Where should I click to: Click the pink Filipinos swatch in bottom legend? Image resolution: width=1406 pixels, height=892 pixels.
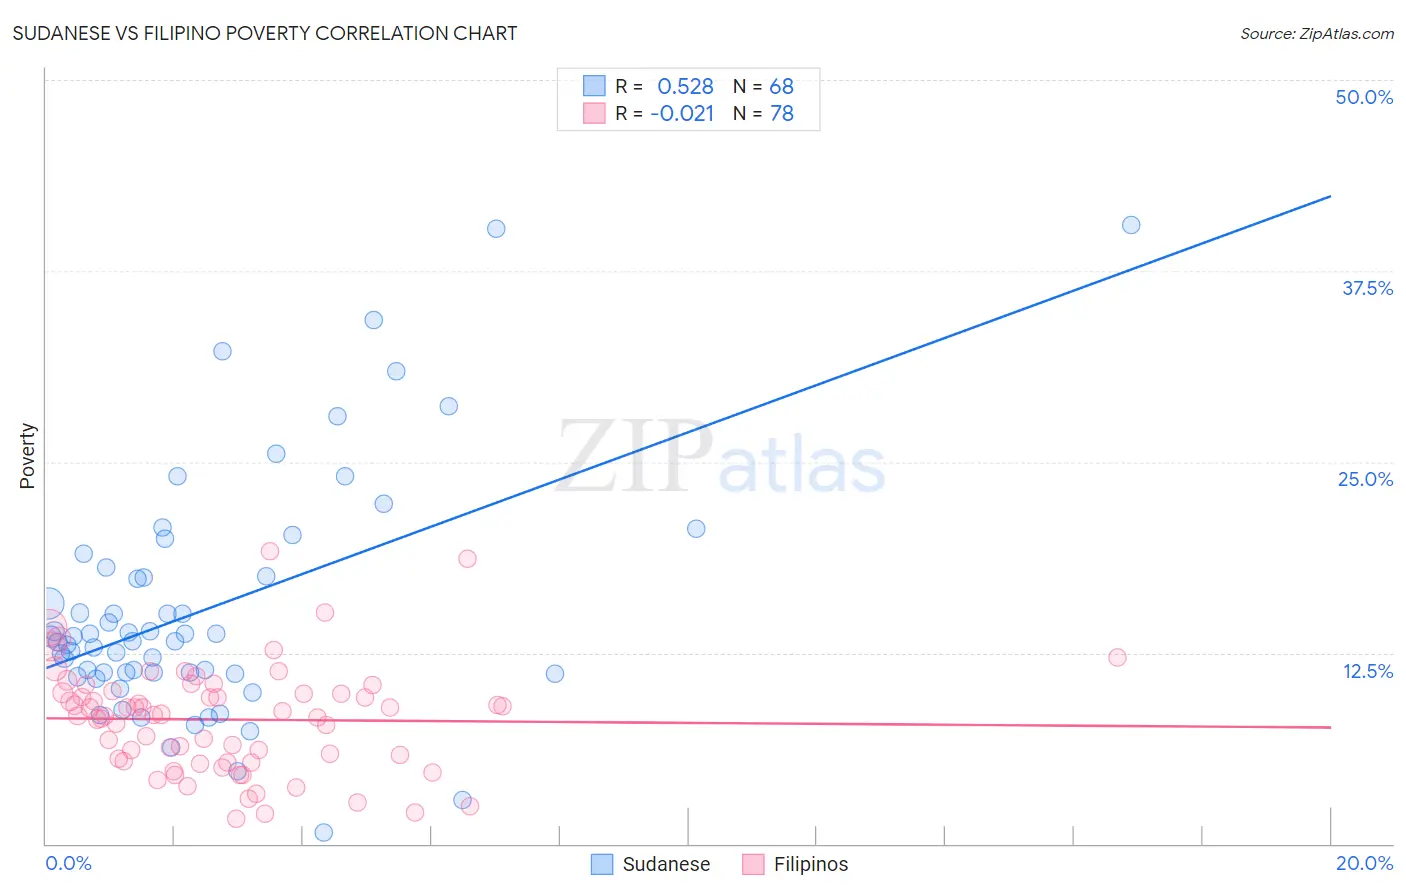pyautogui.click(x=753, y=864)
